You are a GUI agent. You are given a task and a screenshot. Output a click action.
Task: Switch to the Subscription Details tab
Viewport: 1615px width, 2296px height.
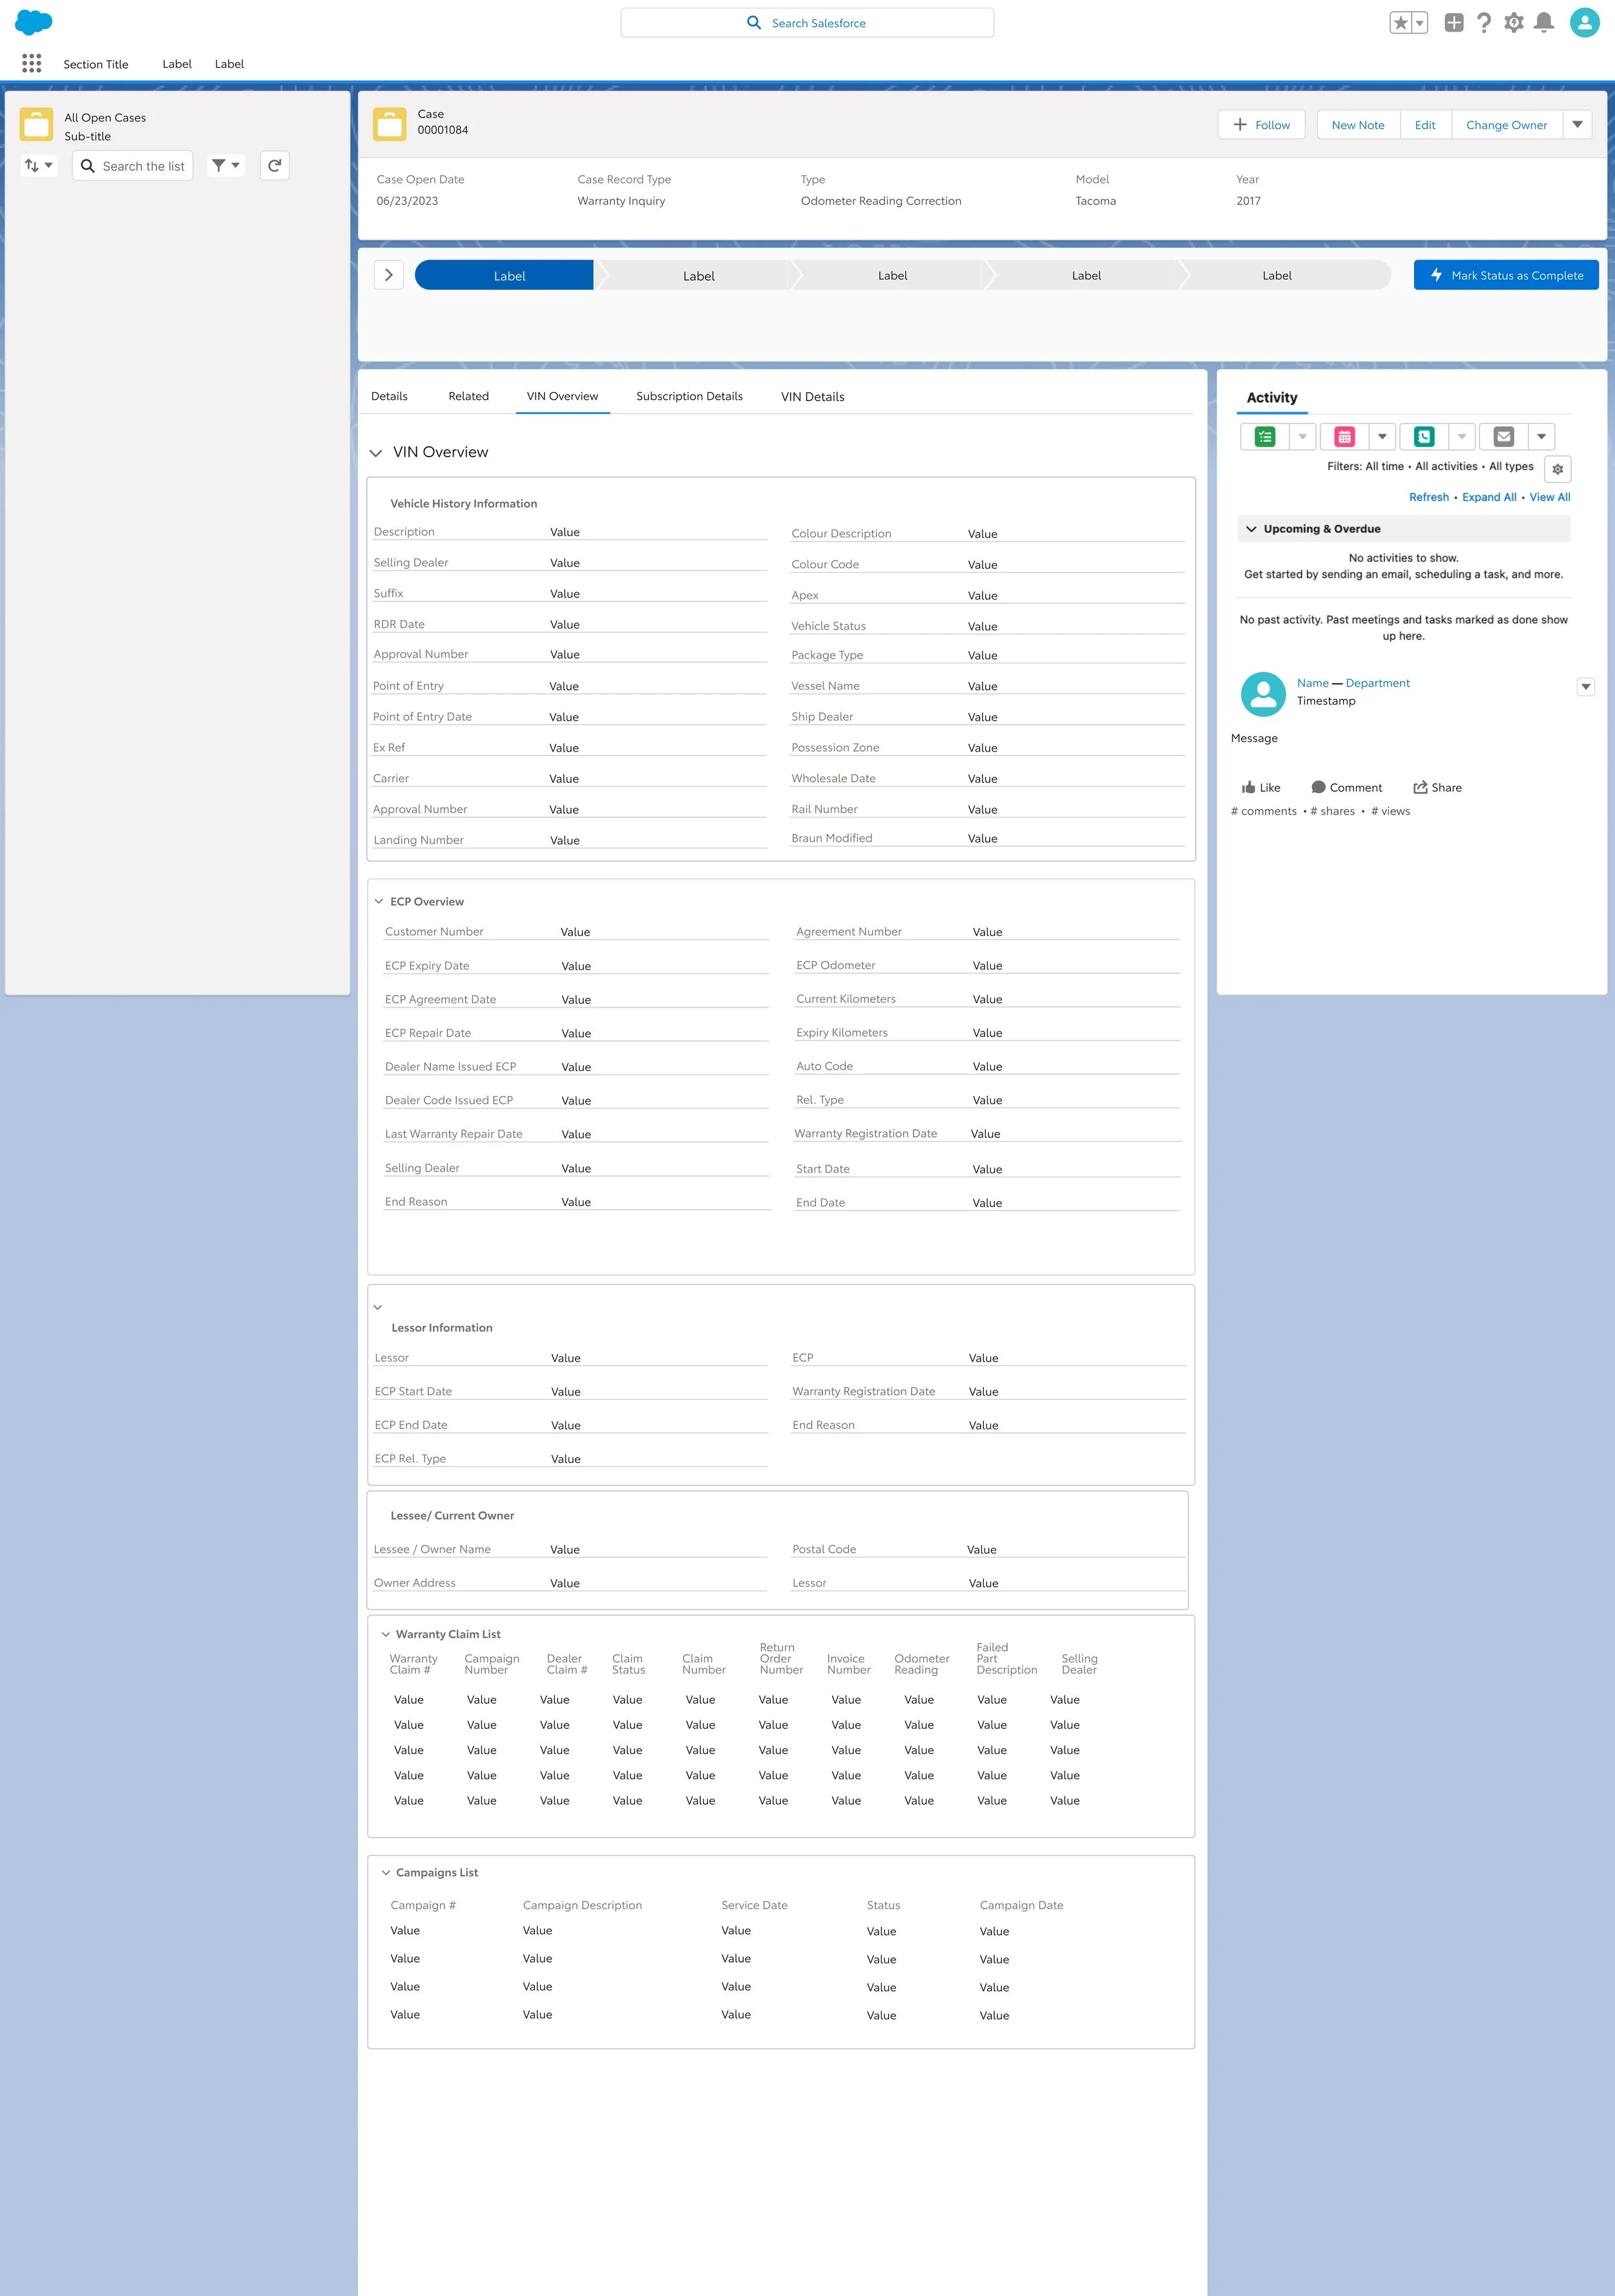689,396
